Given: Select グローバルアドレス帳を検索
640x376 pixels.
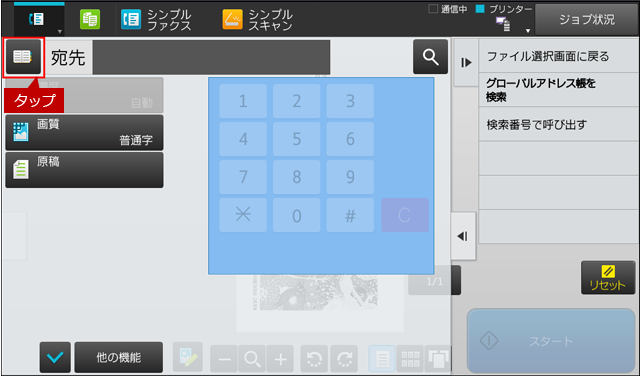Looking at the screenshot, I should tap(558, 90).
